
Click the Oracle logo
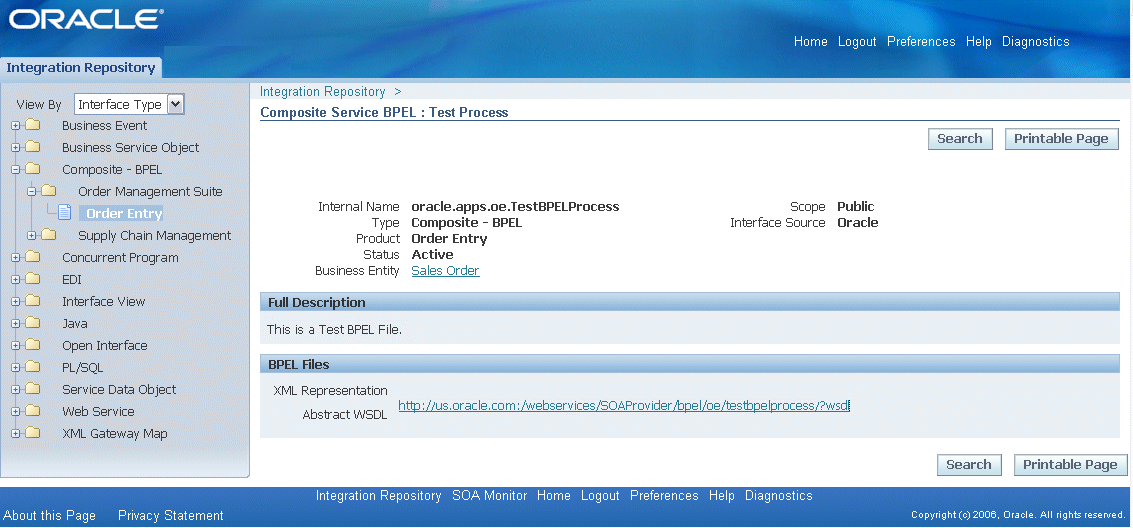pyautogui.click(x=86, y=20)
